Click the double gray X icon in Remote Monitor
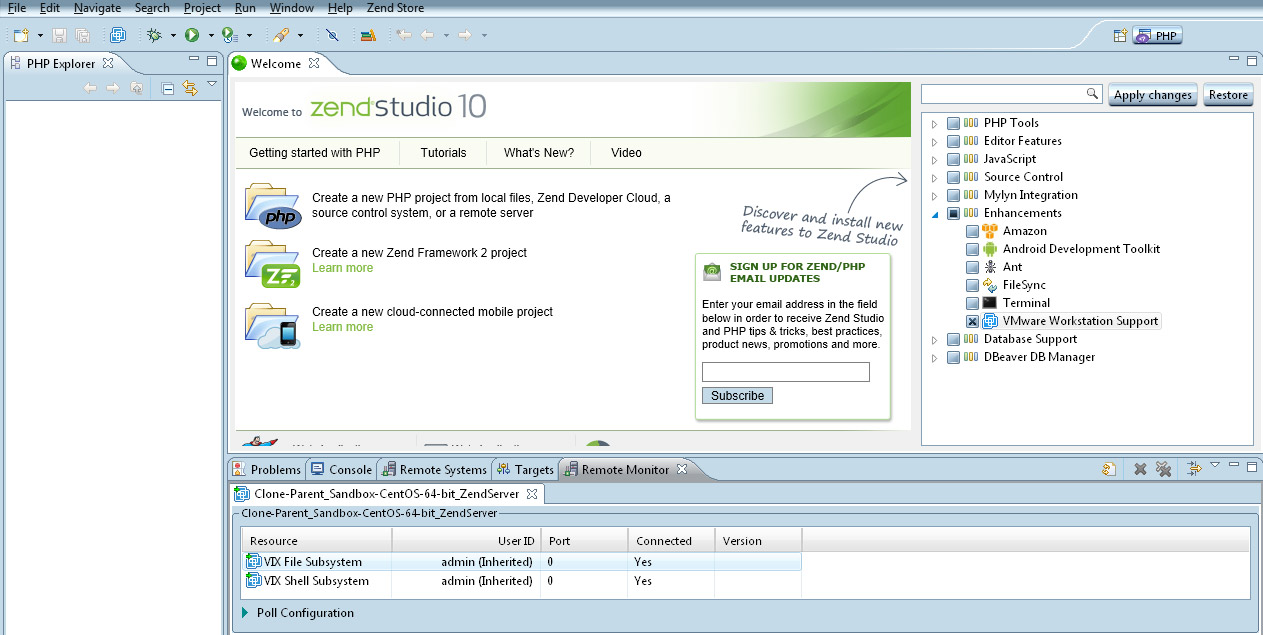This screenshot has width=1263, height=635. pyautogui.click(x=1163, y=469)
